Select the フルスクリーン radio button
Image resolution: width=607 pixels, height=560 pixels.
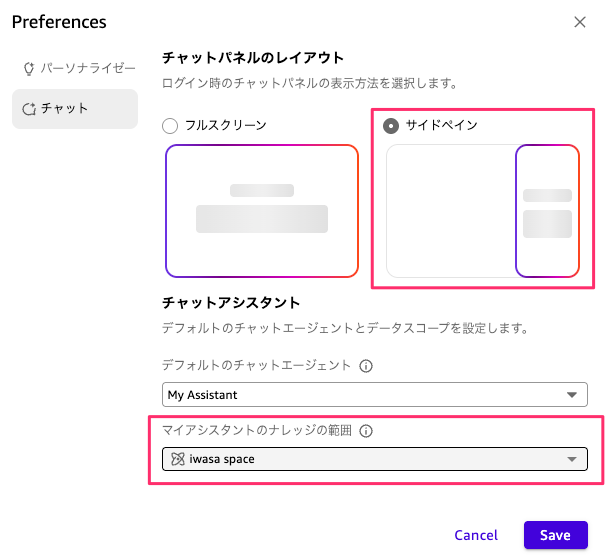(x=170, y=126)
